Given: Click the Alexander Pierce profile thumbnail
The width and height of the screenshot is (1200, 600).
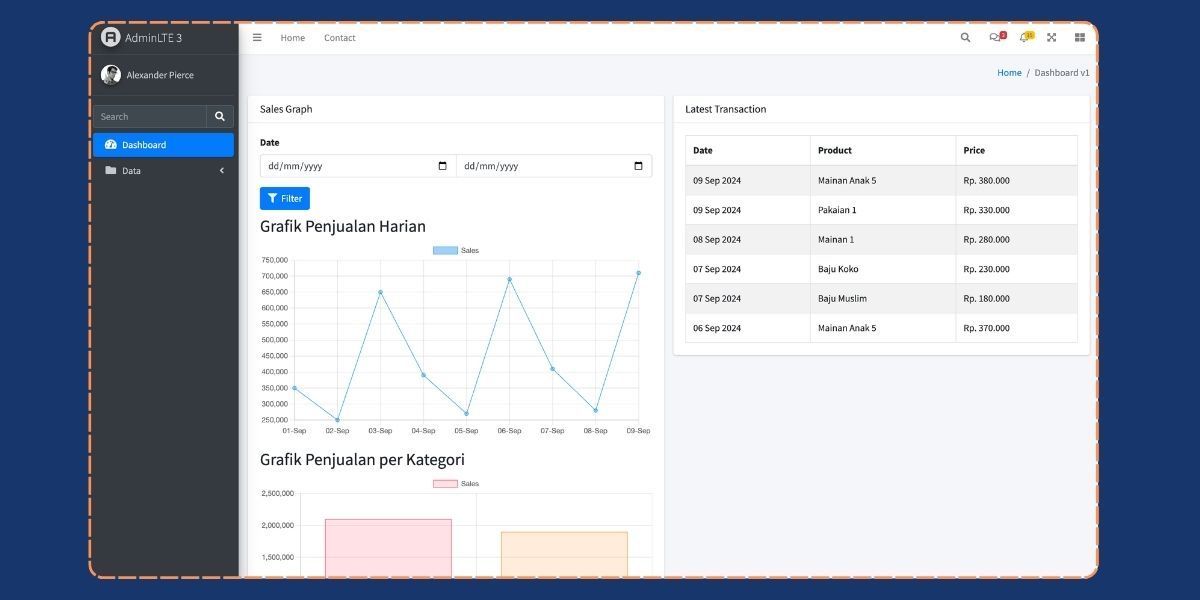Looking at the screenshot, I should 112,74.
